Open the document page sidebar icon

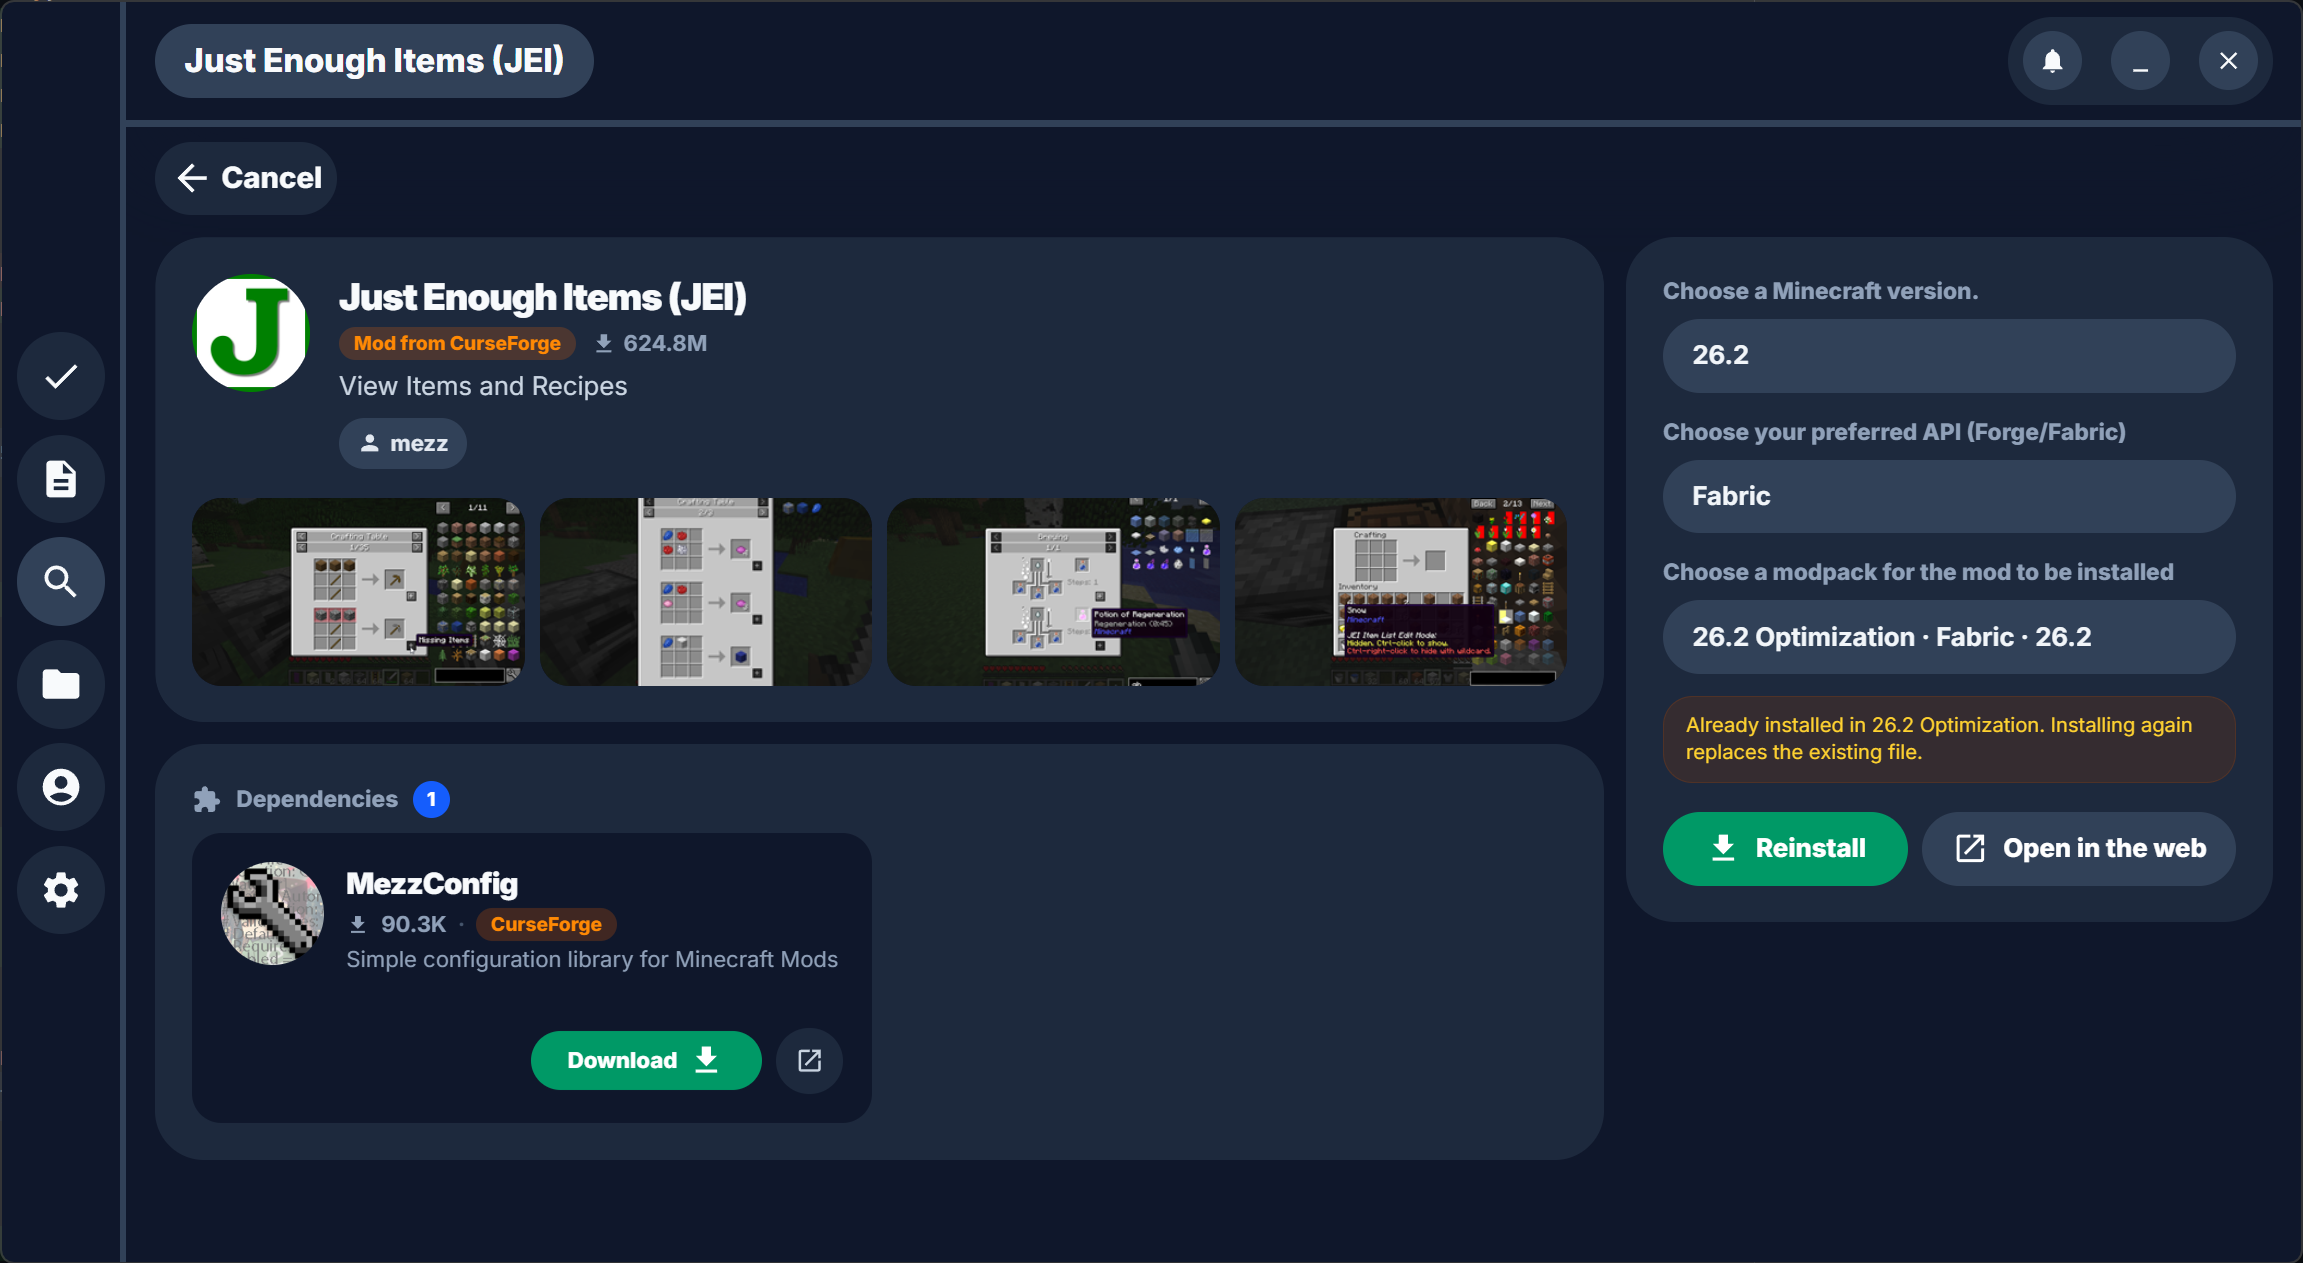[x=61, y=479]
